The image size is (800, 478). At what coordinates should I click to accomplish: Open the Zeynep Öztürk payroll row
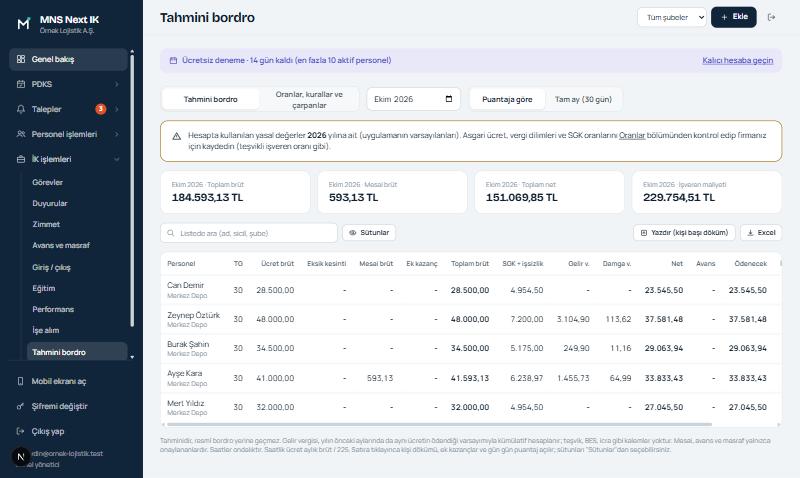pyautogui.click(x=470, y=319)
